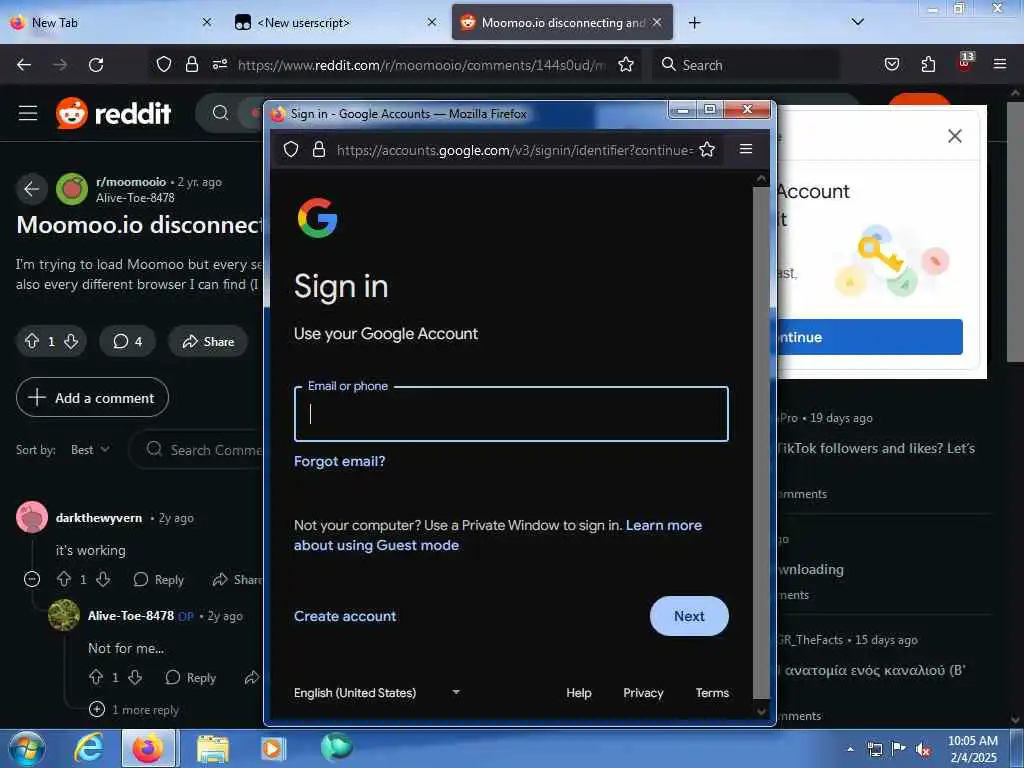Click the padlock icon in main Firefox address bar

[x=192, y=64]
